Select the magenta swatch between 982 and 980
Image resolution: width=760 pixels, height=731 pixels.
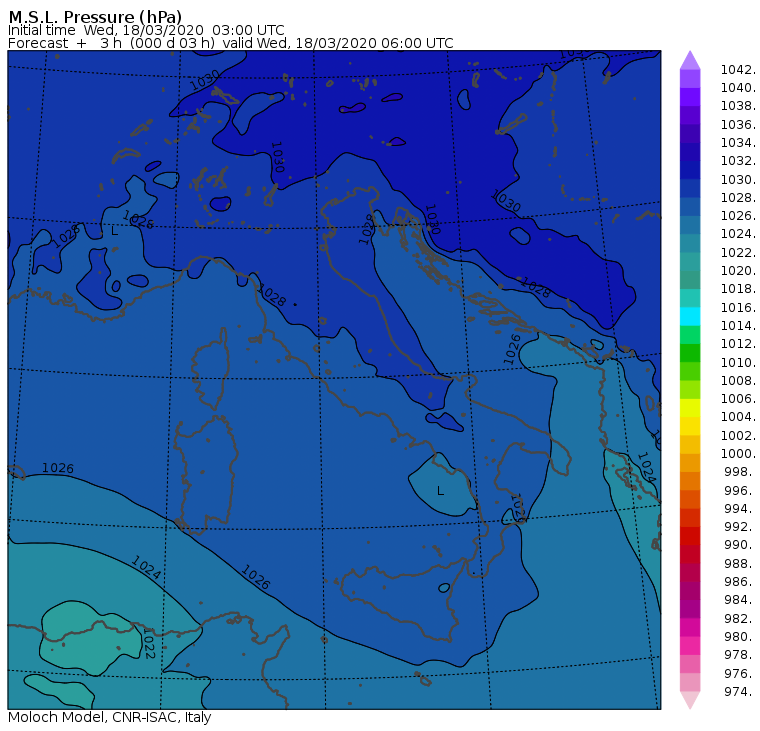coord(690,627)
